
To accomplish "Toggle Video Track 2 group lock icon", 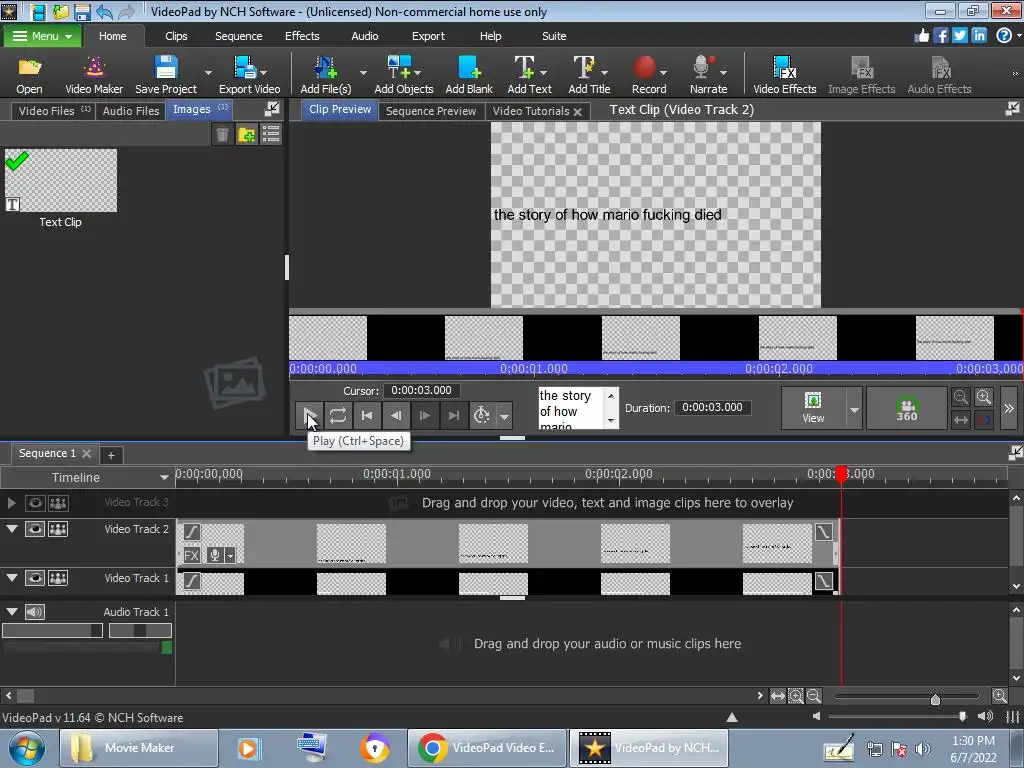I will [x=58, y=529].
